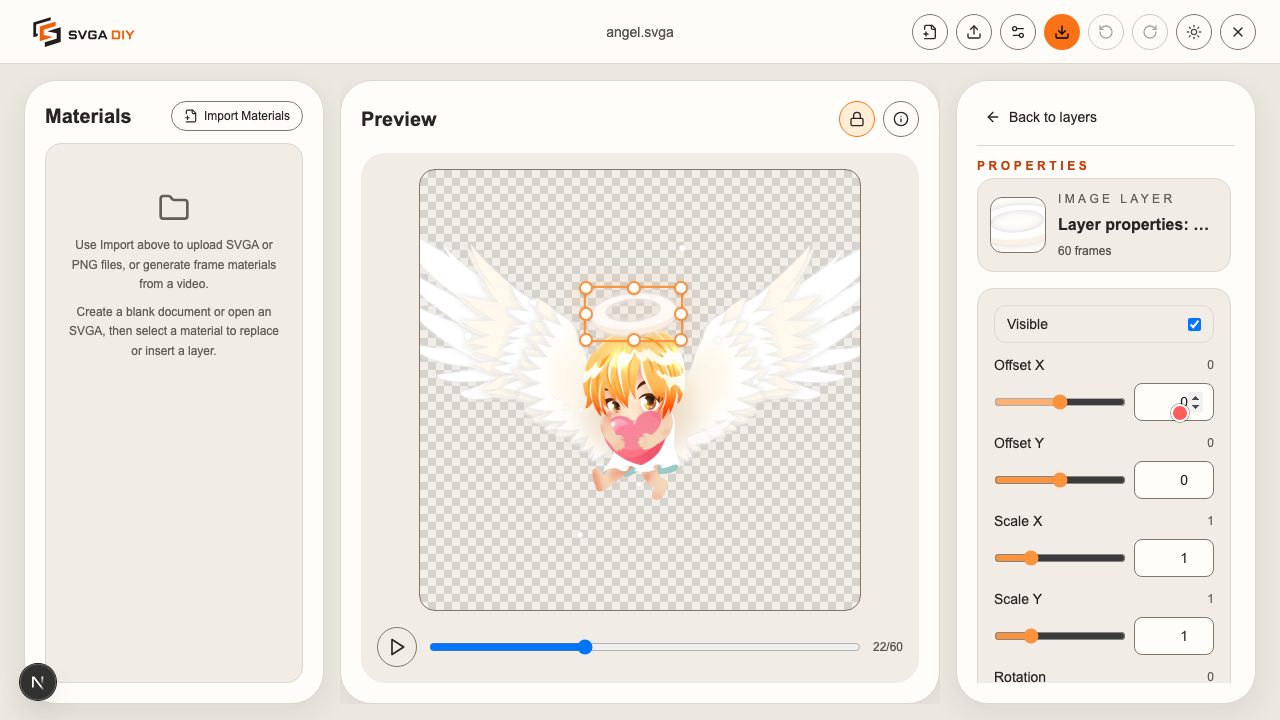This screenshot has height=720, width=1280.
Task: Decrease Offset X with the stepper down arrow
Action: point(1196,407)
